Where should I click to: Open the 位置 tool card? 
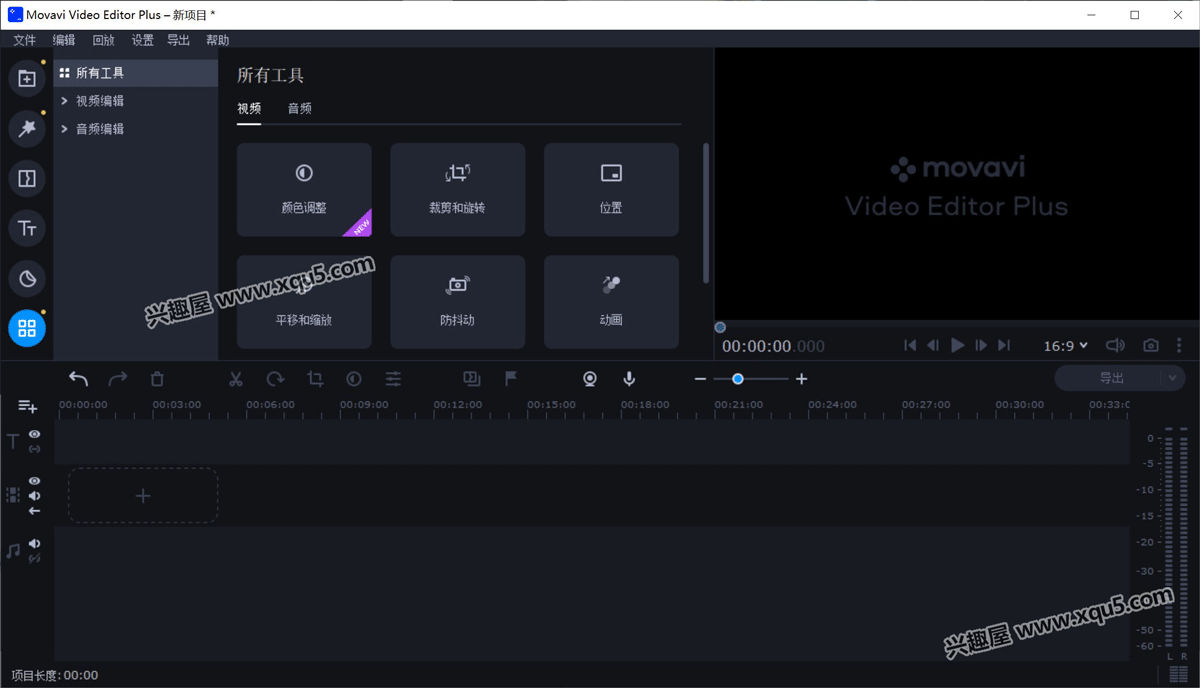coord(611,190)
